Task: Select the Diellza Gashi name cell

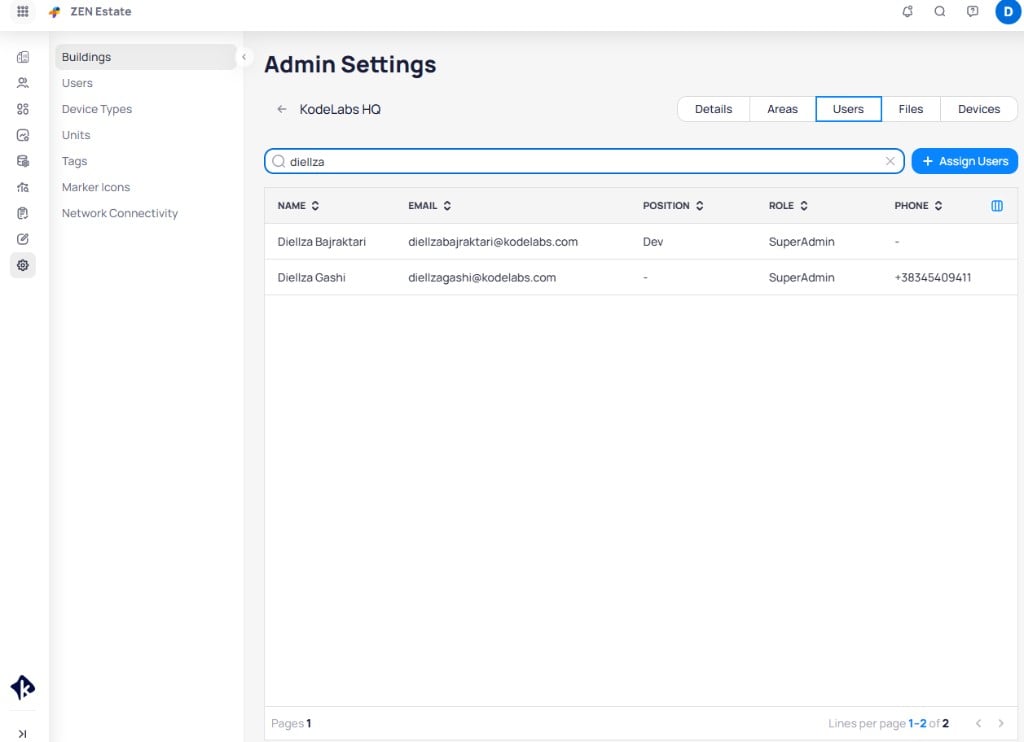Action: (312, 278)
